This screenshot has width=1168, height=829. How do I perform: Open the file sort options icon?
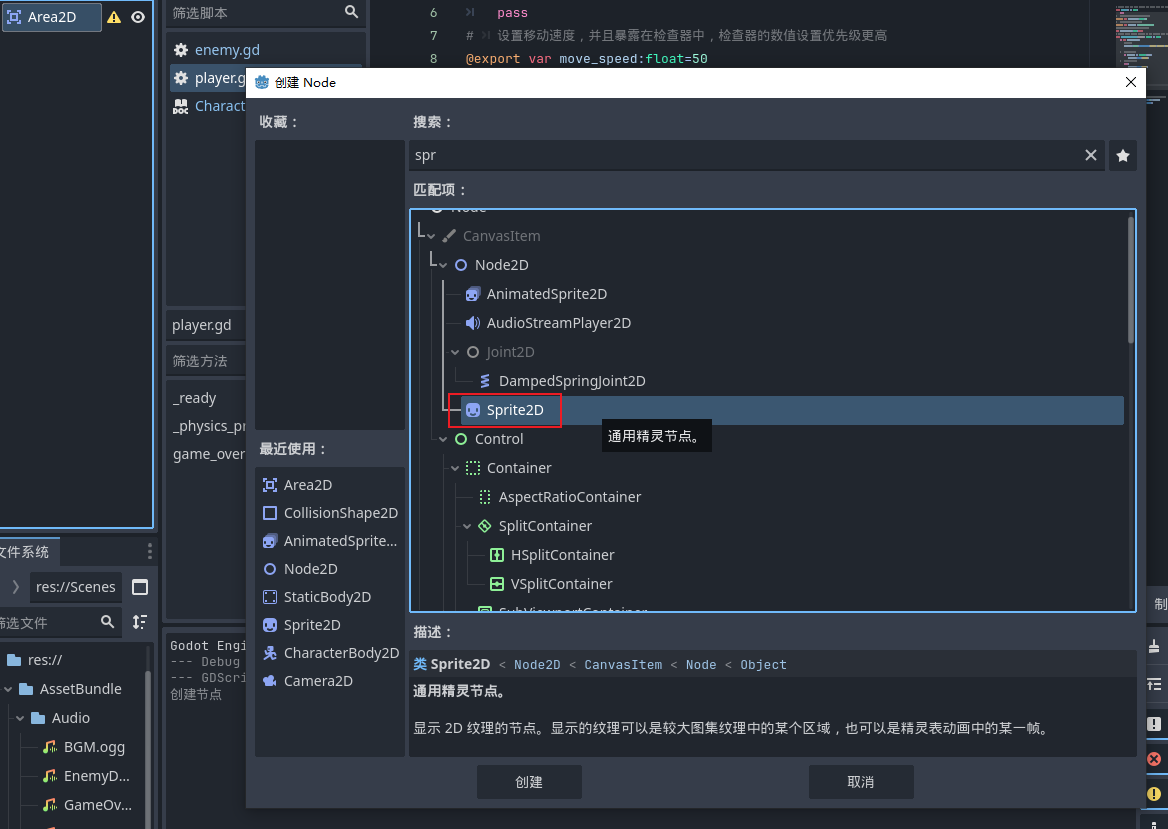pyautogui.click(x=139, y=622)
